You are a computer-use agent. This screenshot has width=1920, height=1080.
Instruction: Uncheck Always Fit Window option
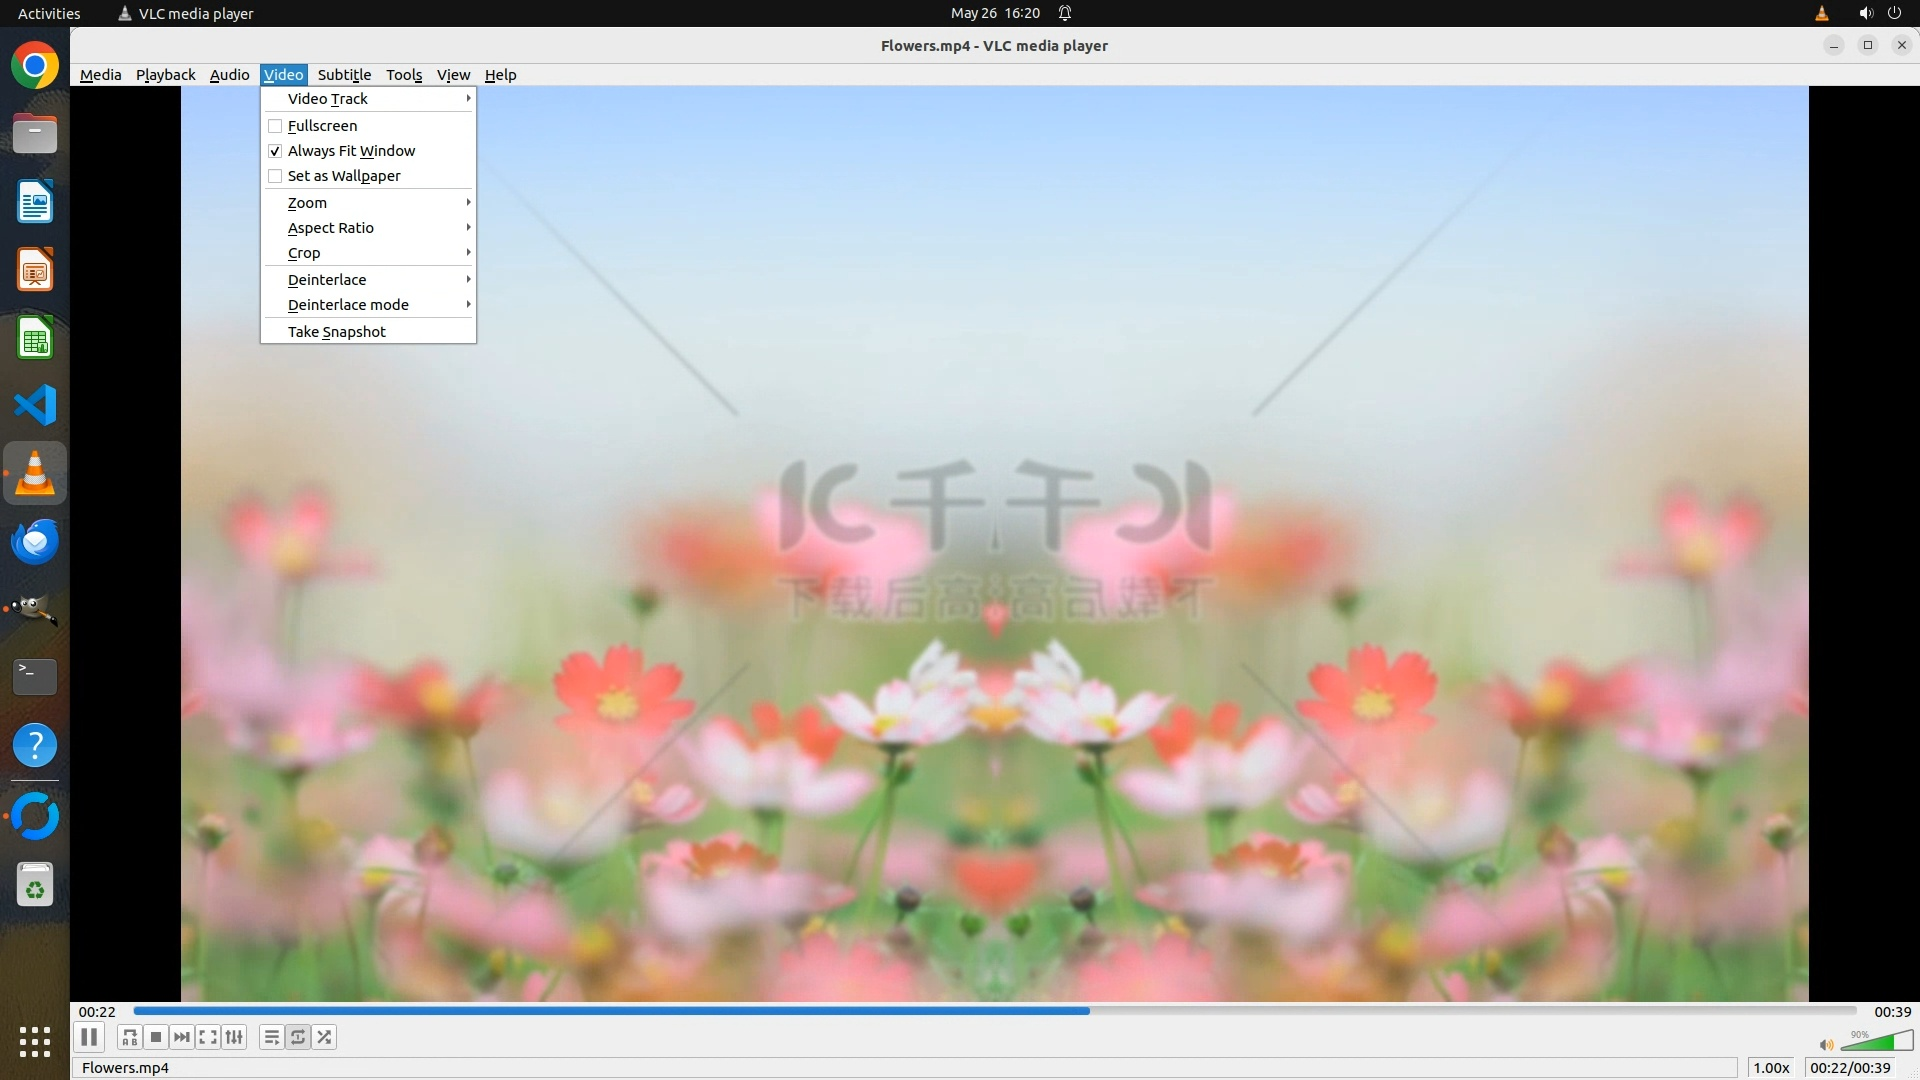[x=275, y=151]
